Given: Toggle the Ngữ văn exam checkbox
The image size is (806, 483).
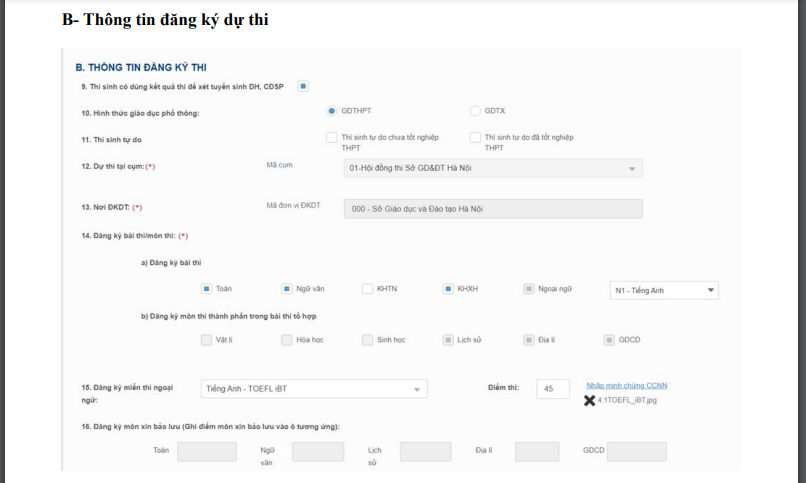Looking at the screenshot, I should 287,289.
